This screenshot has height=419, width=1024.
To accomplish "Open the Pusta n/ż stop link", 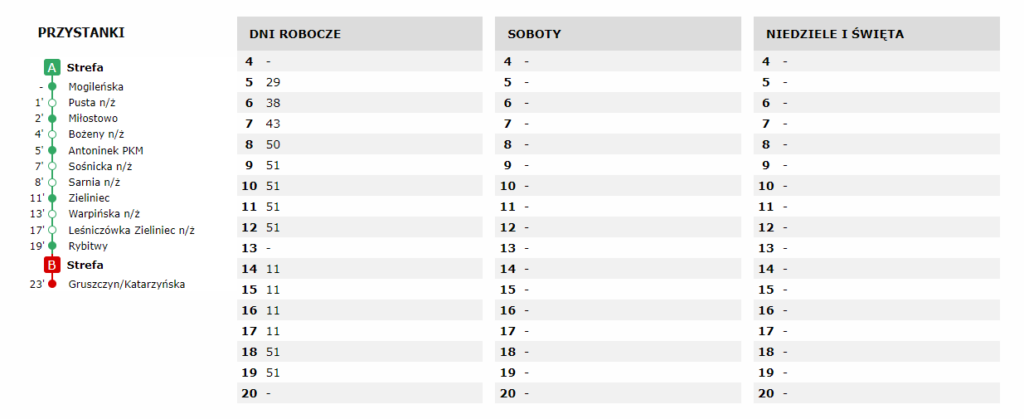I will tap(93, 102).
